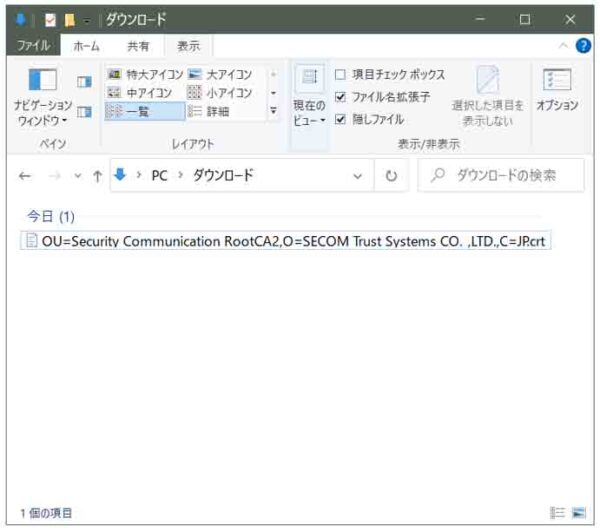Toggle hidden files (隠しファイル) checkbox
The height and width of the screenshot is (531, 600).
point(341,119)
